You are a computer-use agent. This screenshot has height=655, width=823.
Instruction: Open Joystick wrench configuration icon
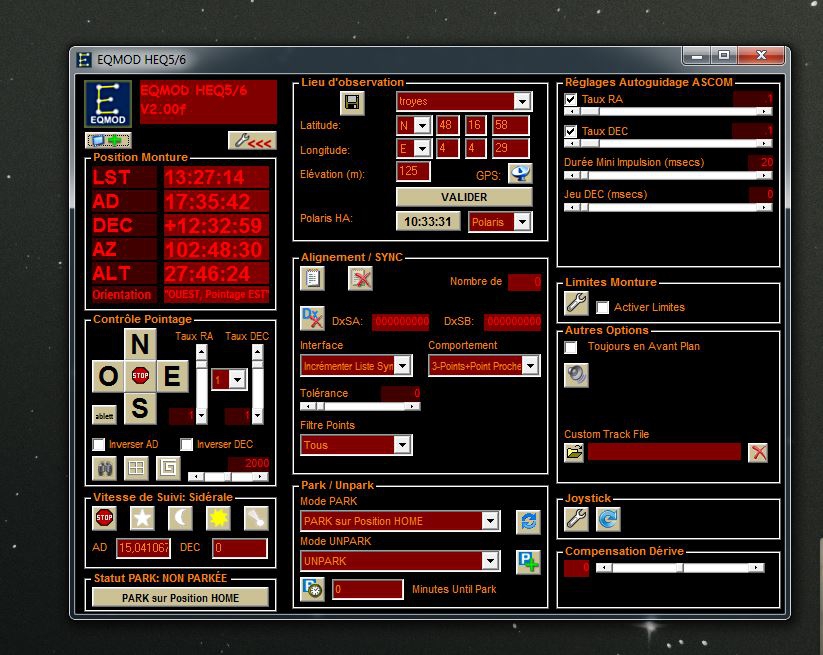[576, 520]
